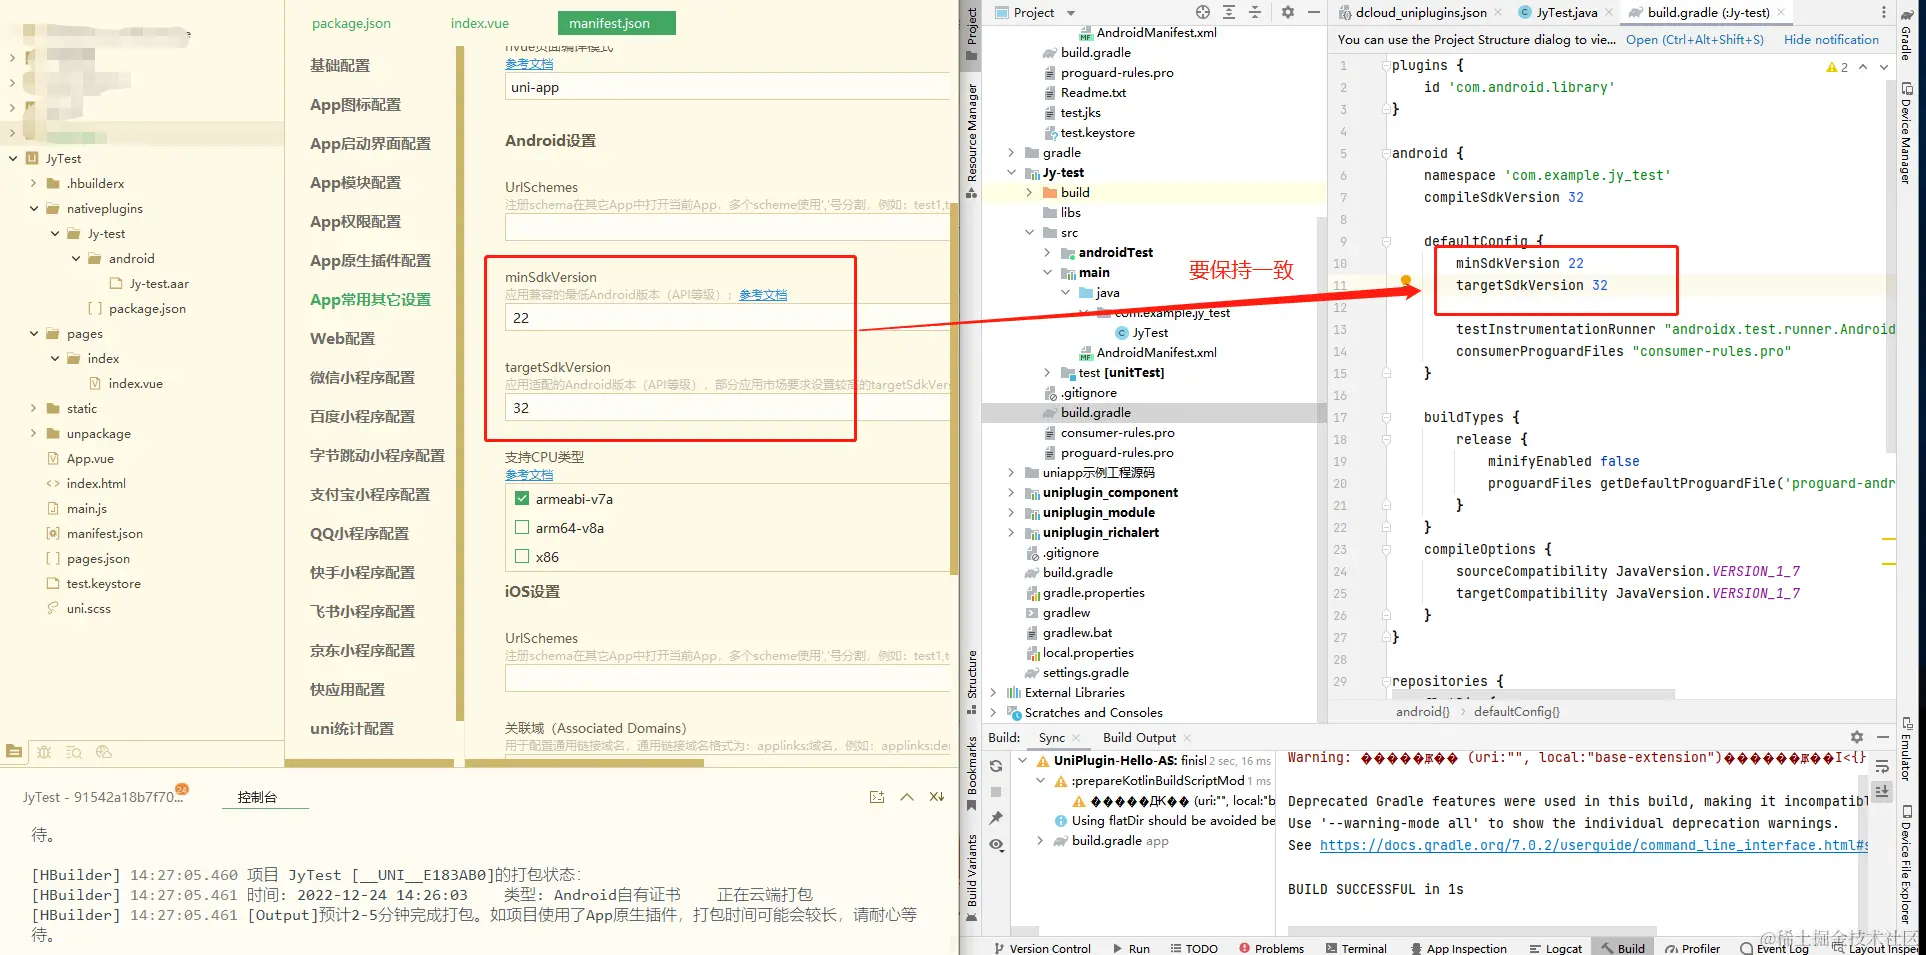Expand the static folder in HBuilderX tree
This screenshot has width=1926, height=955.
click(x=34, y=408)
